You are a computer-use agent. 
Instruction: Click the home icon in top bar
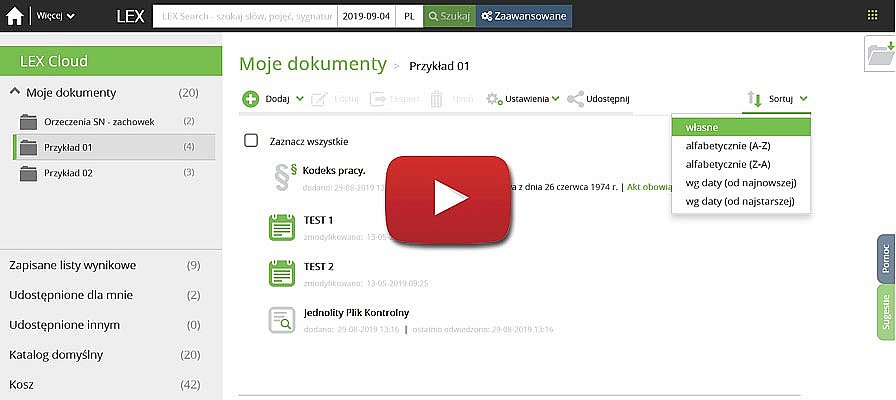pyautogui.click(x=15, y=16)
